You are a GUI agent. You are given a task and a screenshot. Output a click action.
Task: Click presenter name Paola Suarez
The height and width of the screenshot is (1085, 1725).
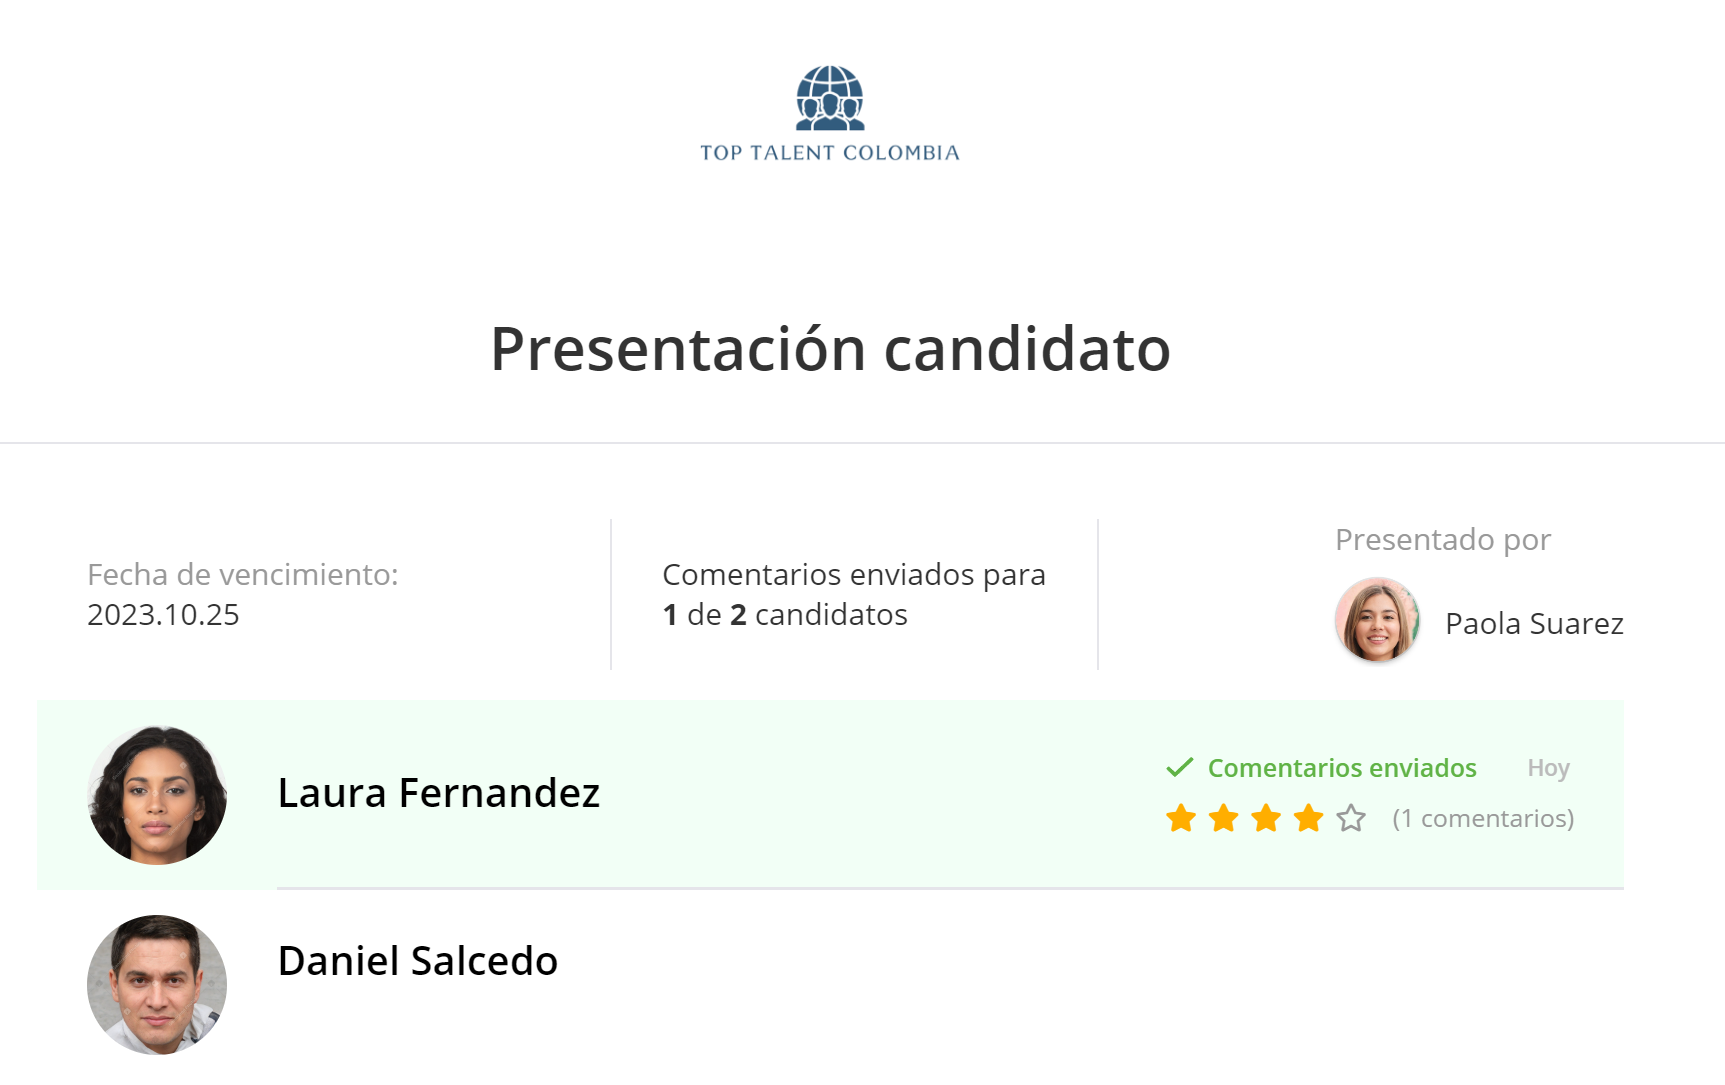tap(1534, 624)
